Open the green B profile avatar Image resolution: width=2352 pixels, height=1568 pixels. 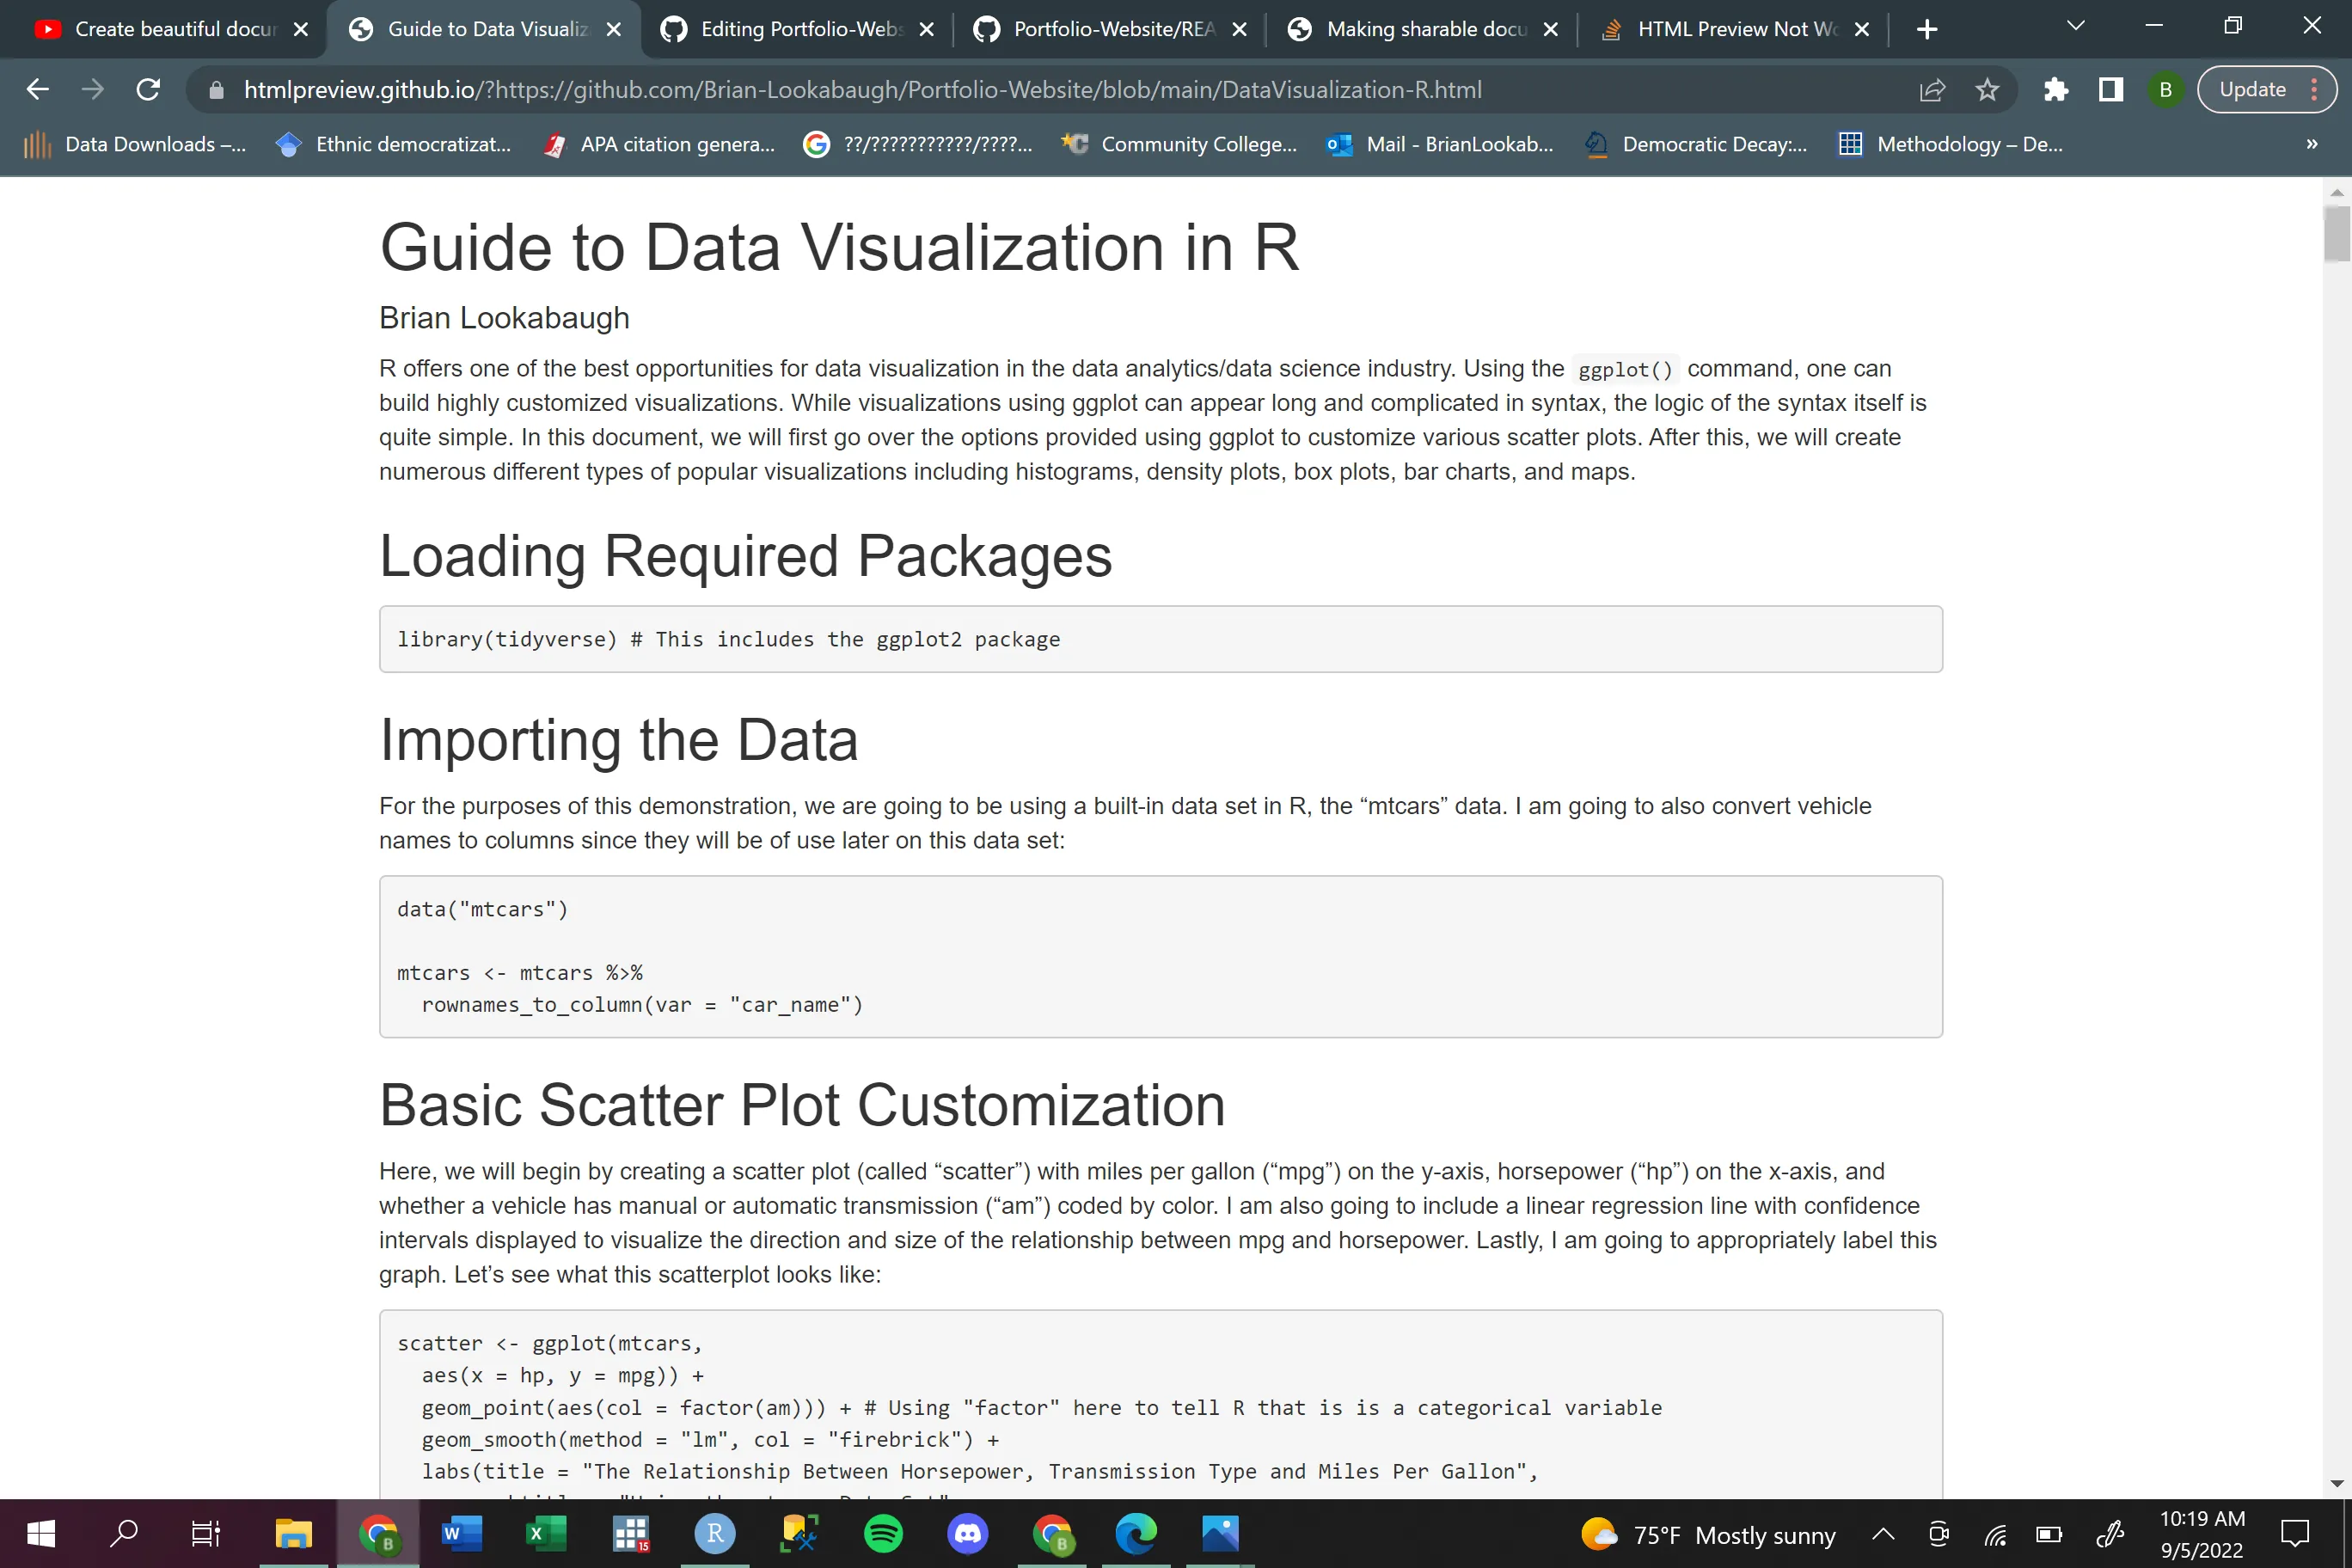coord(2165,90)
